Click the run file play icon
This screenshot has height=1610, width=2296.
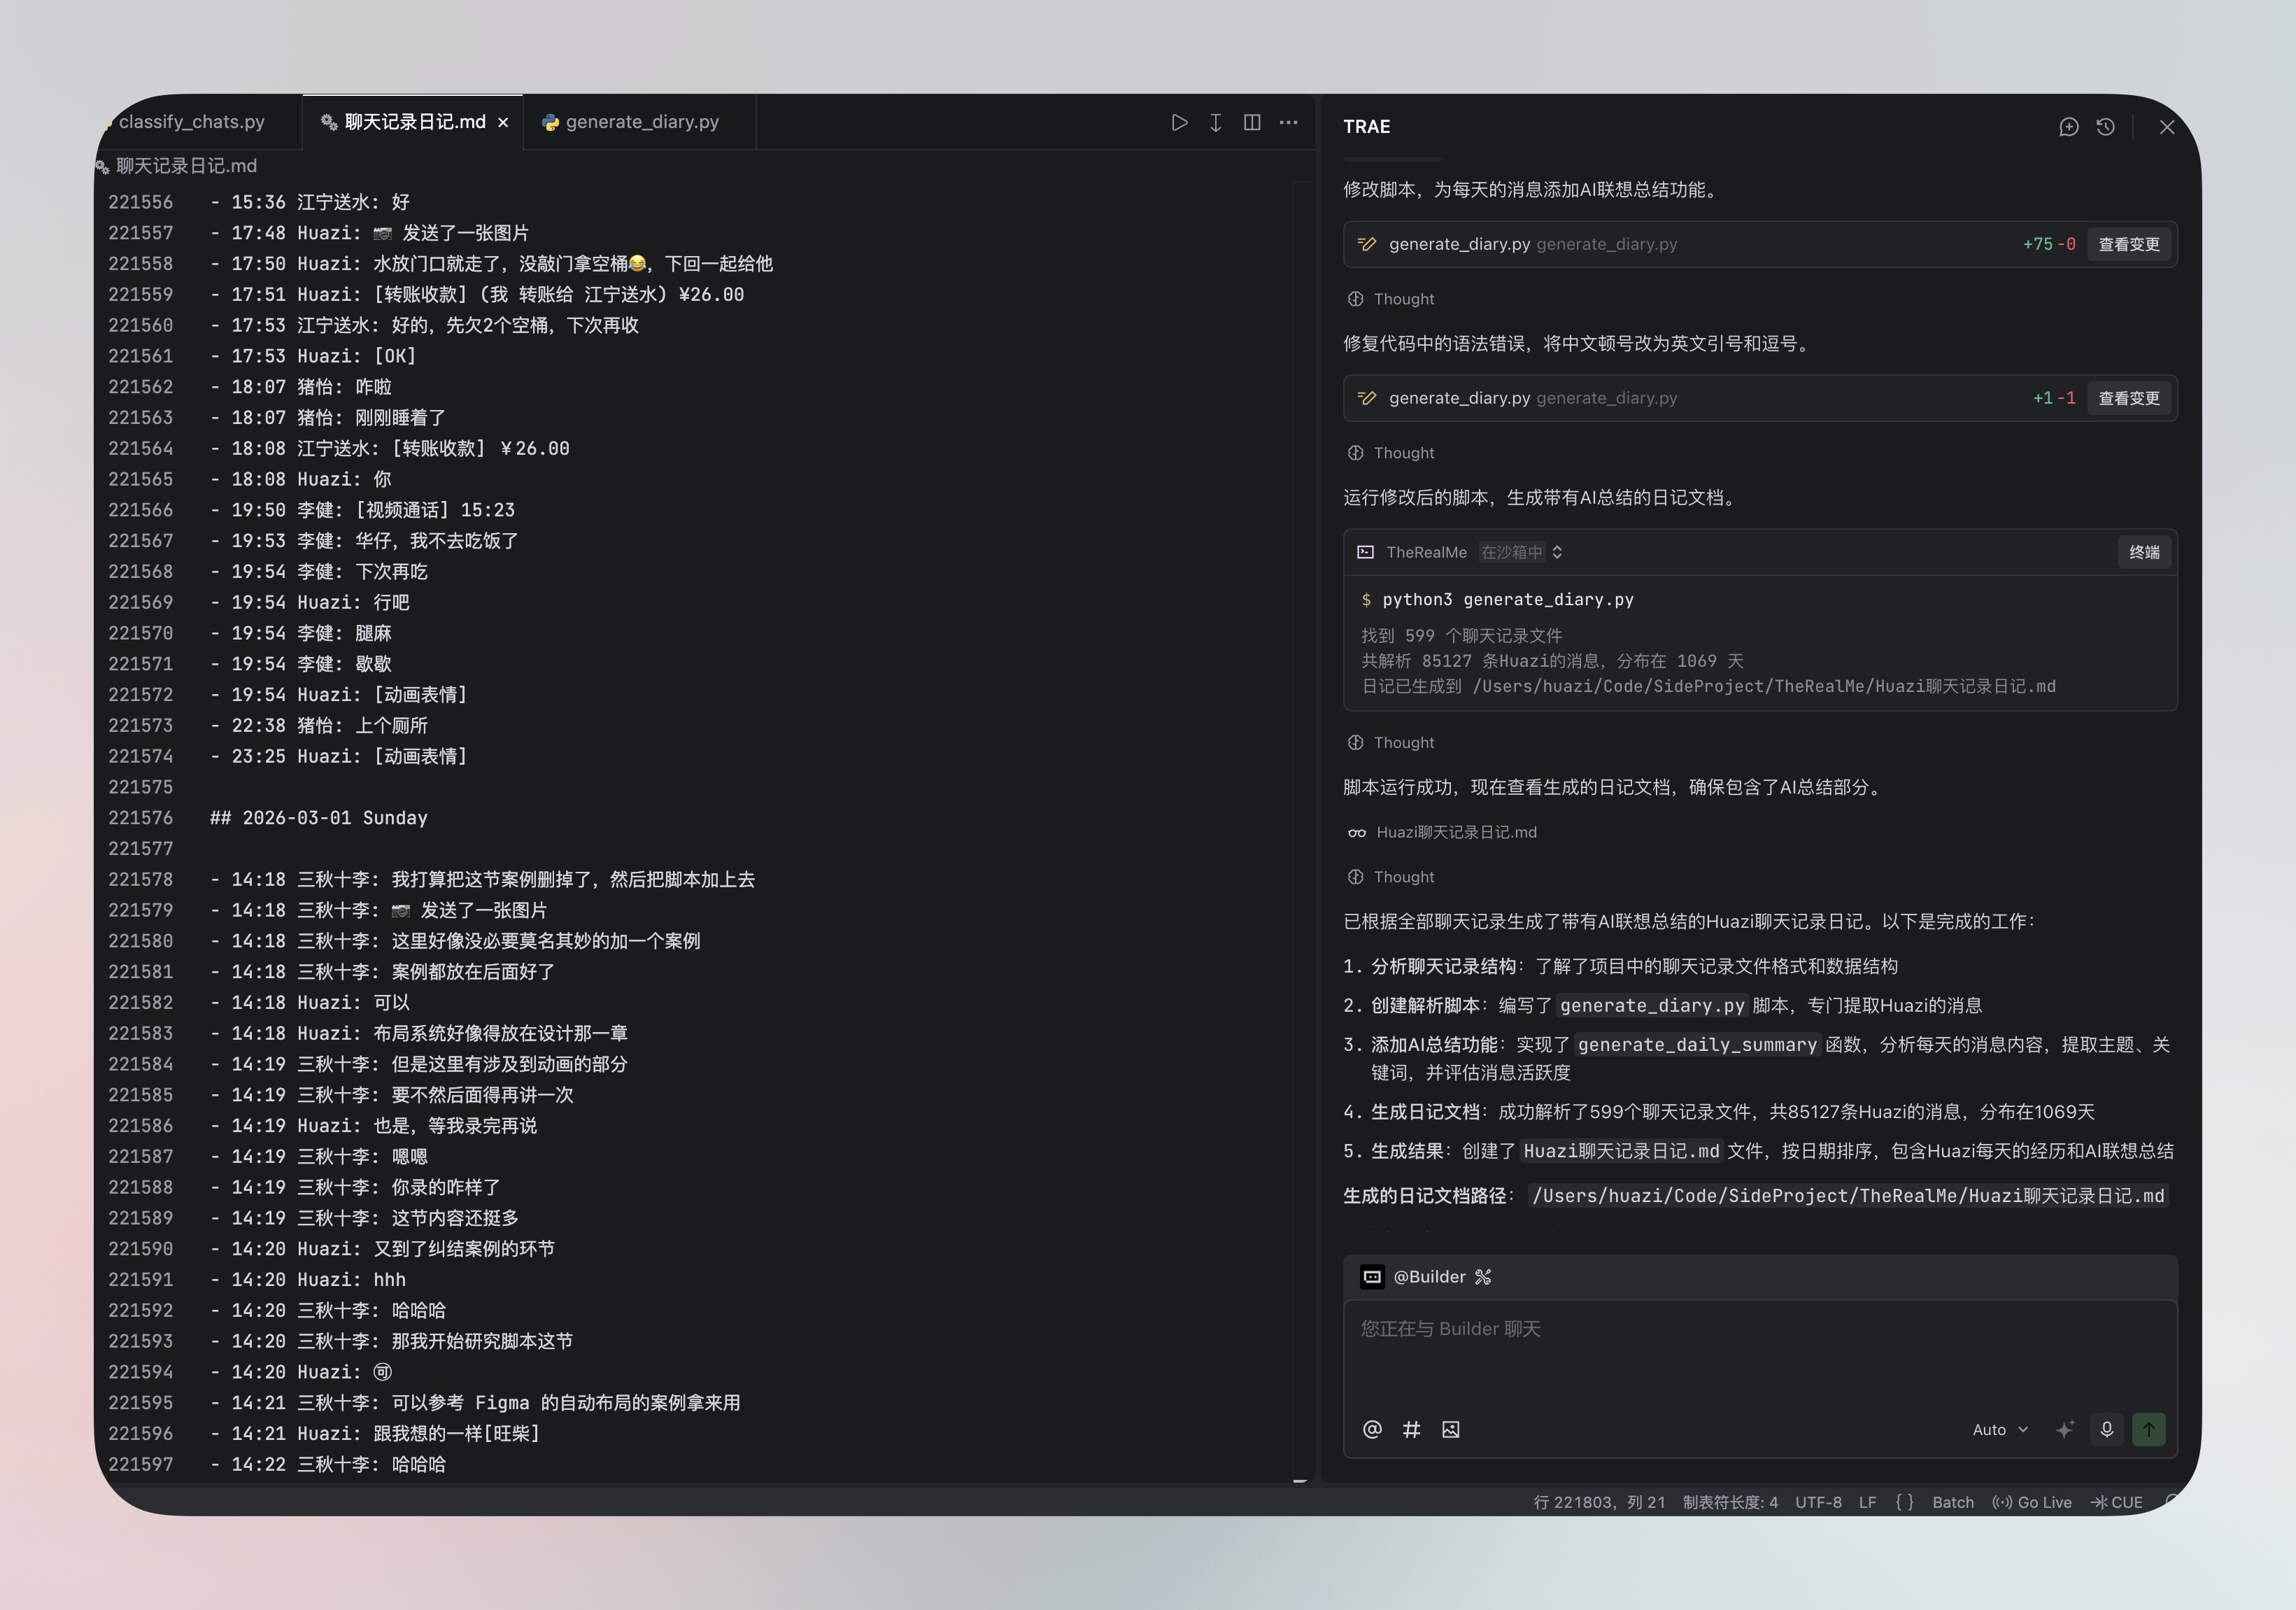point(1179,122)
